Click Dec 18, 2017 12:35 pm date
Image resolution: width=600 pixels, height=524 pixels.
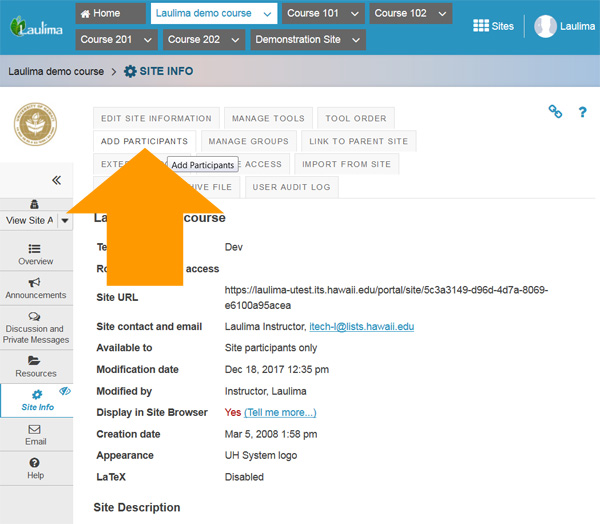point(277,369)
